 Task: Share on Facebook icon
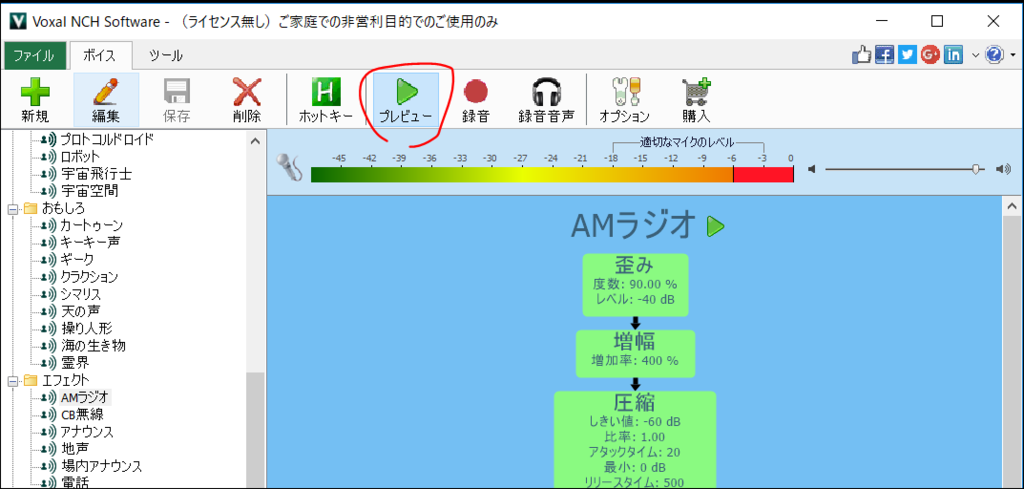(x=884, y=55)
